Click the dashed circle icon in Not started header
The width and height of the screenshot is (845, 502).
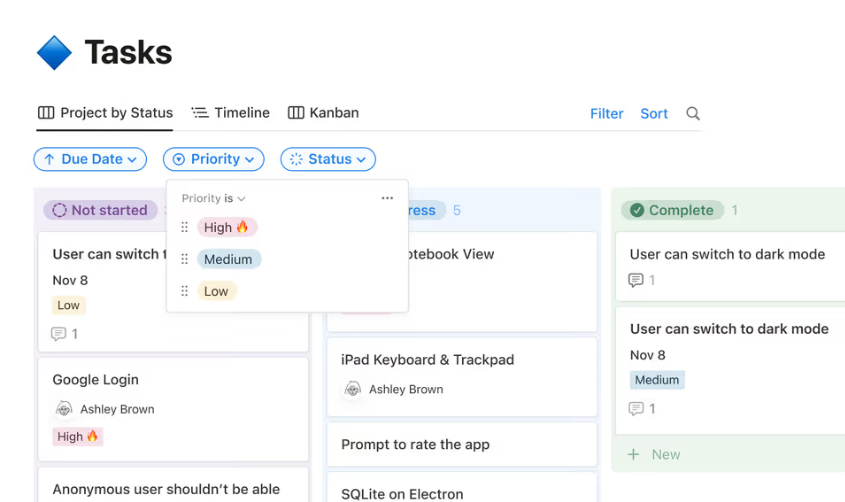[x=59, y=210]
